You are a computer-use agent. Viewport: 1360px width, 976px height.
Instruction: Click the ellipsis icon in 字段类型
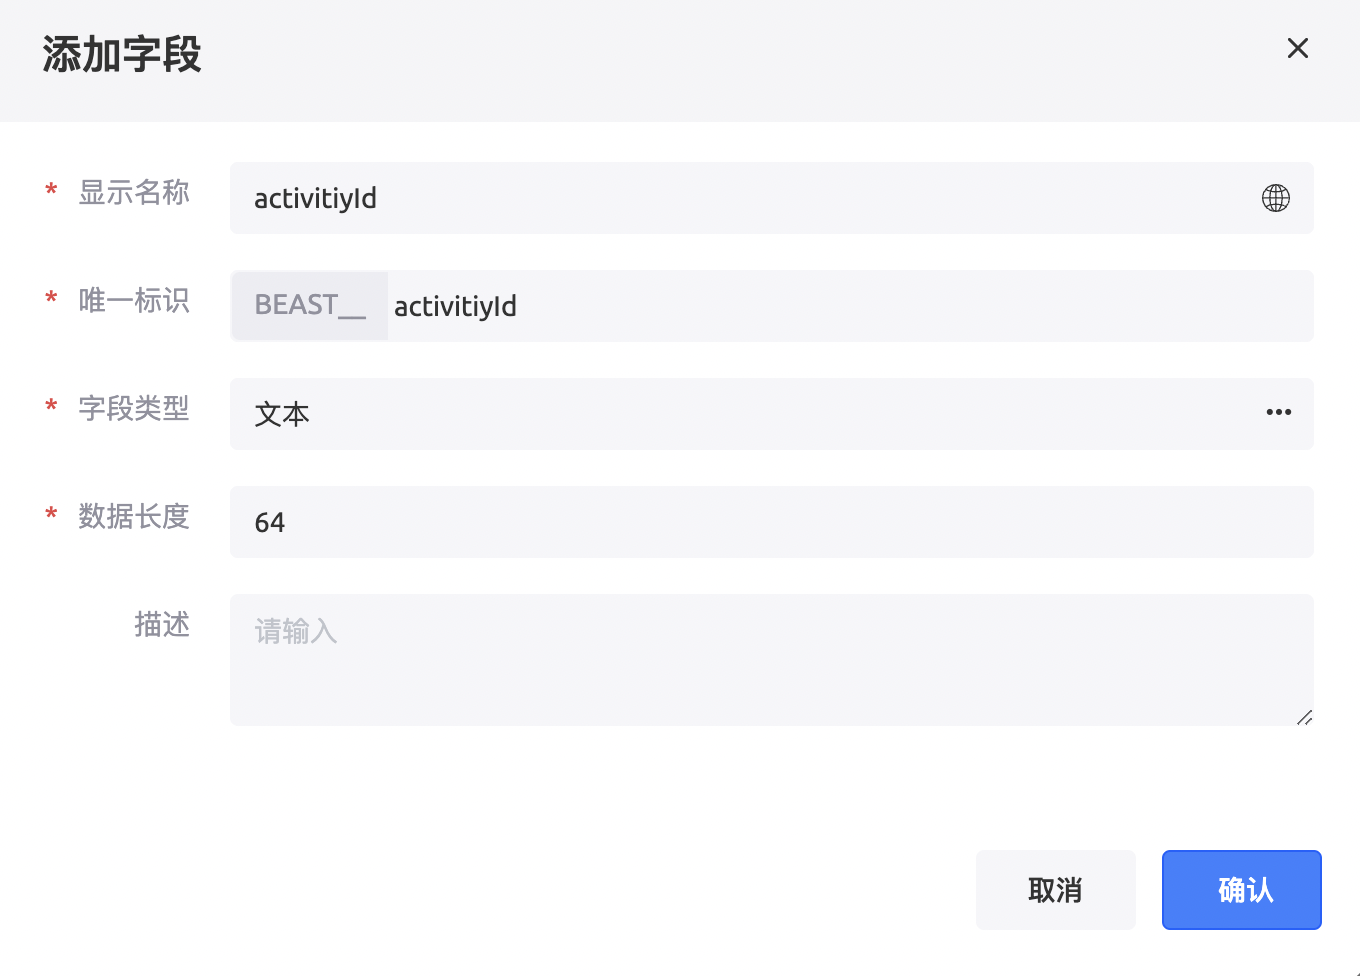point(1278,412)
